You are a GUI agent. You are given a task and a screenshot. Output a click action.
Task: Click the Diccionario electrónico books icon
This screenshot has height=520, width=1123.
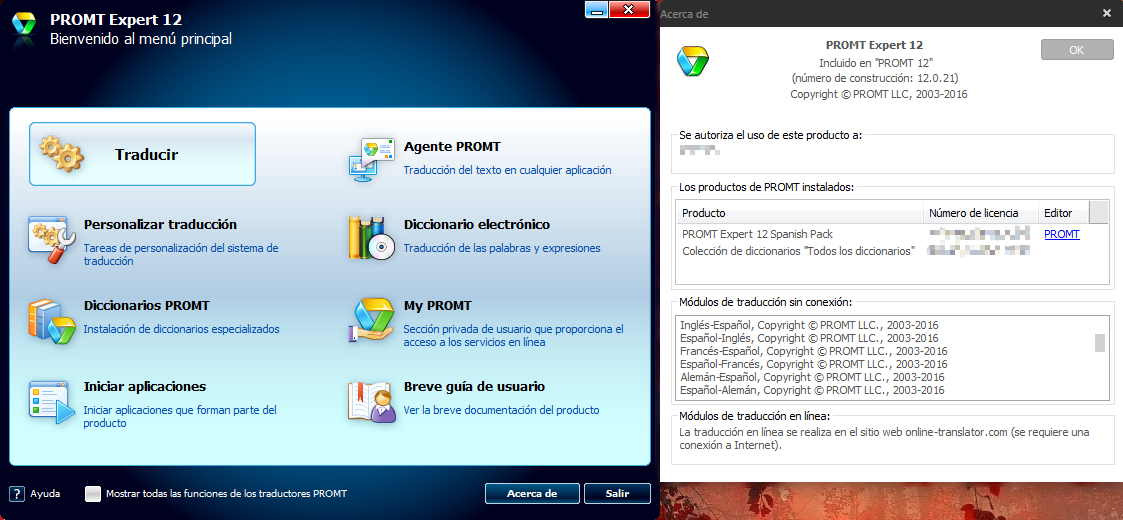[x=372, y=236]
